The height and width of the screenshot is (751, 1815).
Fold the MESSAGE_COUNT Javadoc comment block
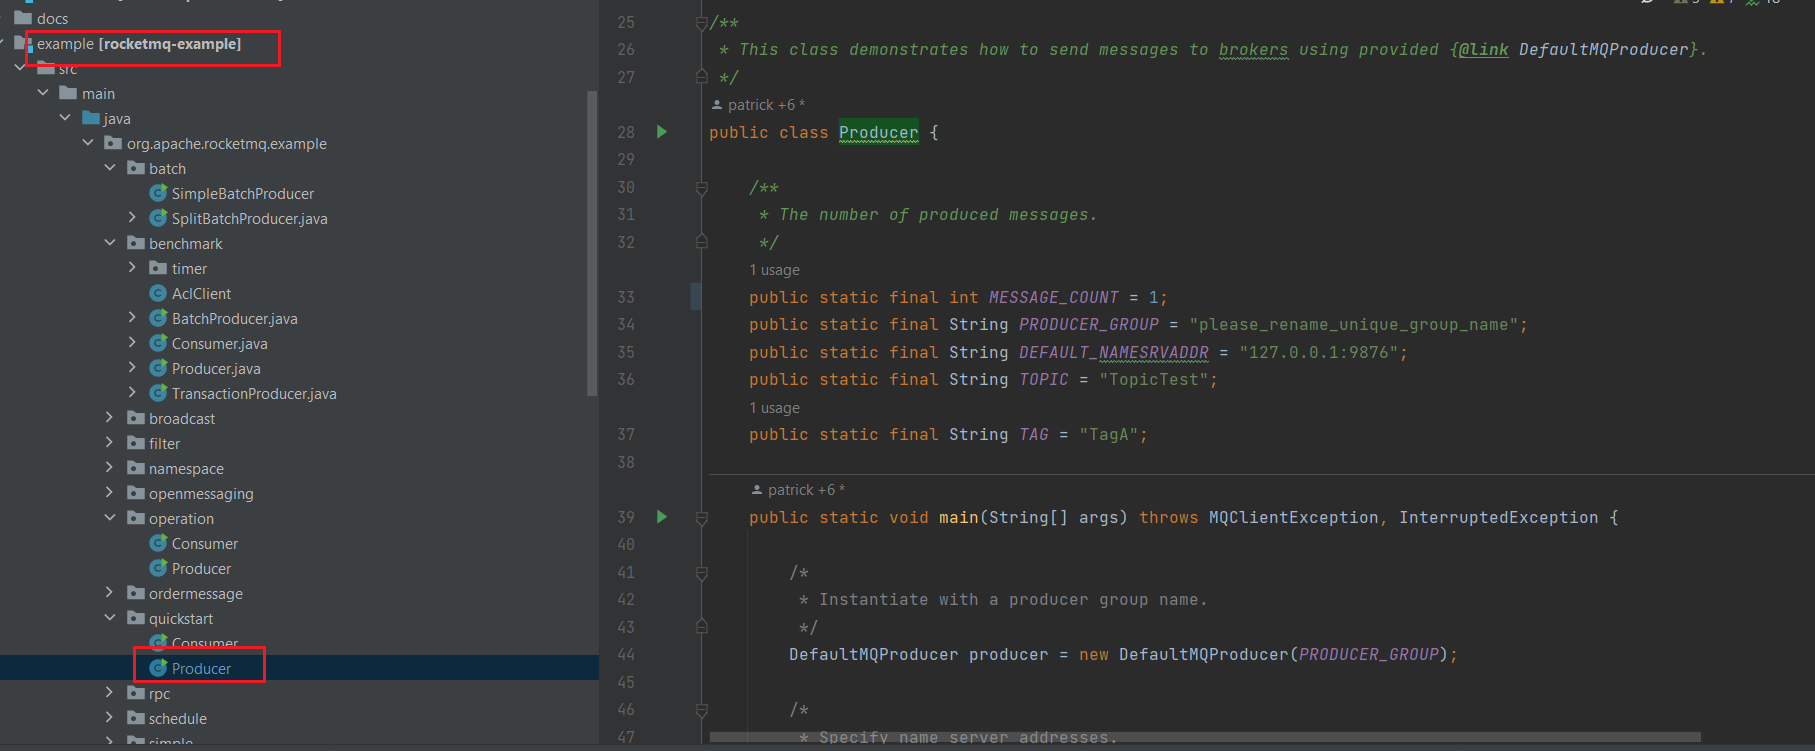(x=702, y=188)
